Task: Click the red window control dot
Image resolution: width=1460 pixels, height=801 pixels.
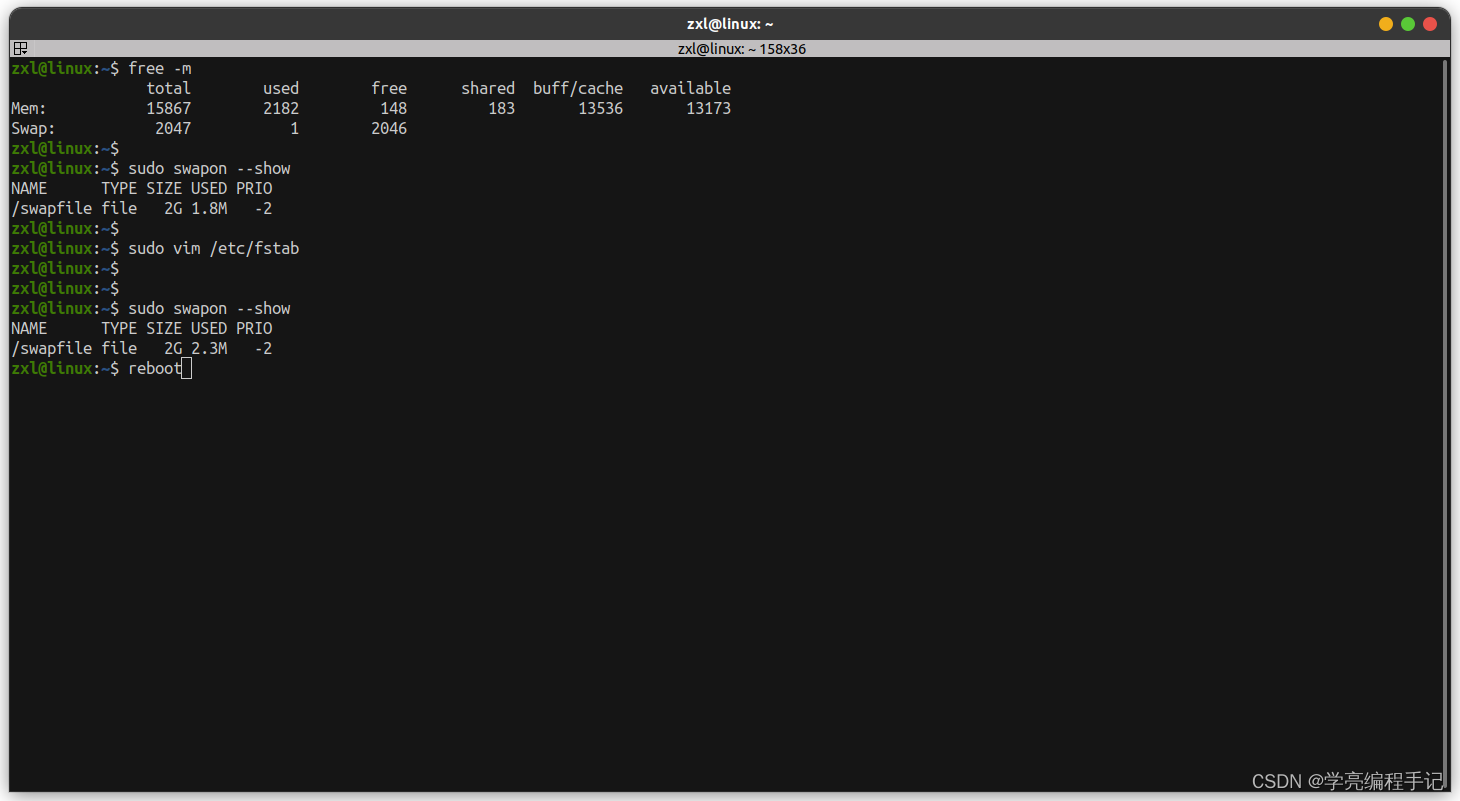Action: click(x=1431, y=23)
